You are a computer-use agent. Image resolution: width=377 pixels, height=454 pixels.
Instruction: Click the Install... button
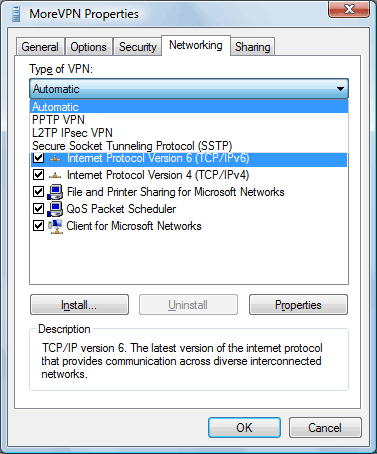coord(79,305)
